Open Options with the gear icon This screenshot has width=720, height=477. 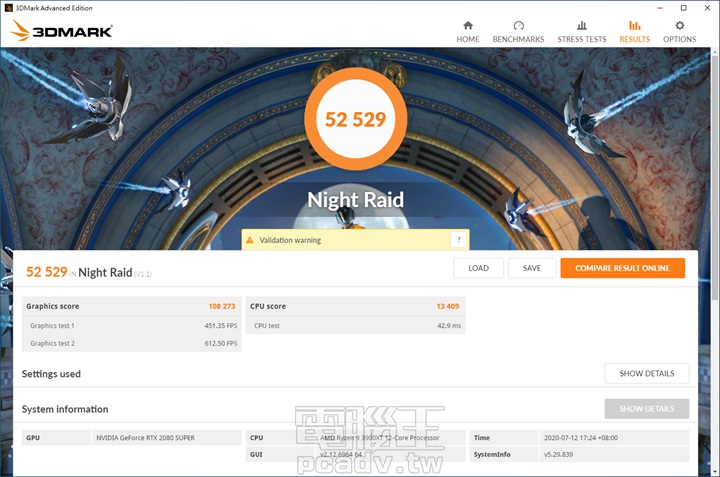pyautogui.click(x=679, y=25)
